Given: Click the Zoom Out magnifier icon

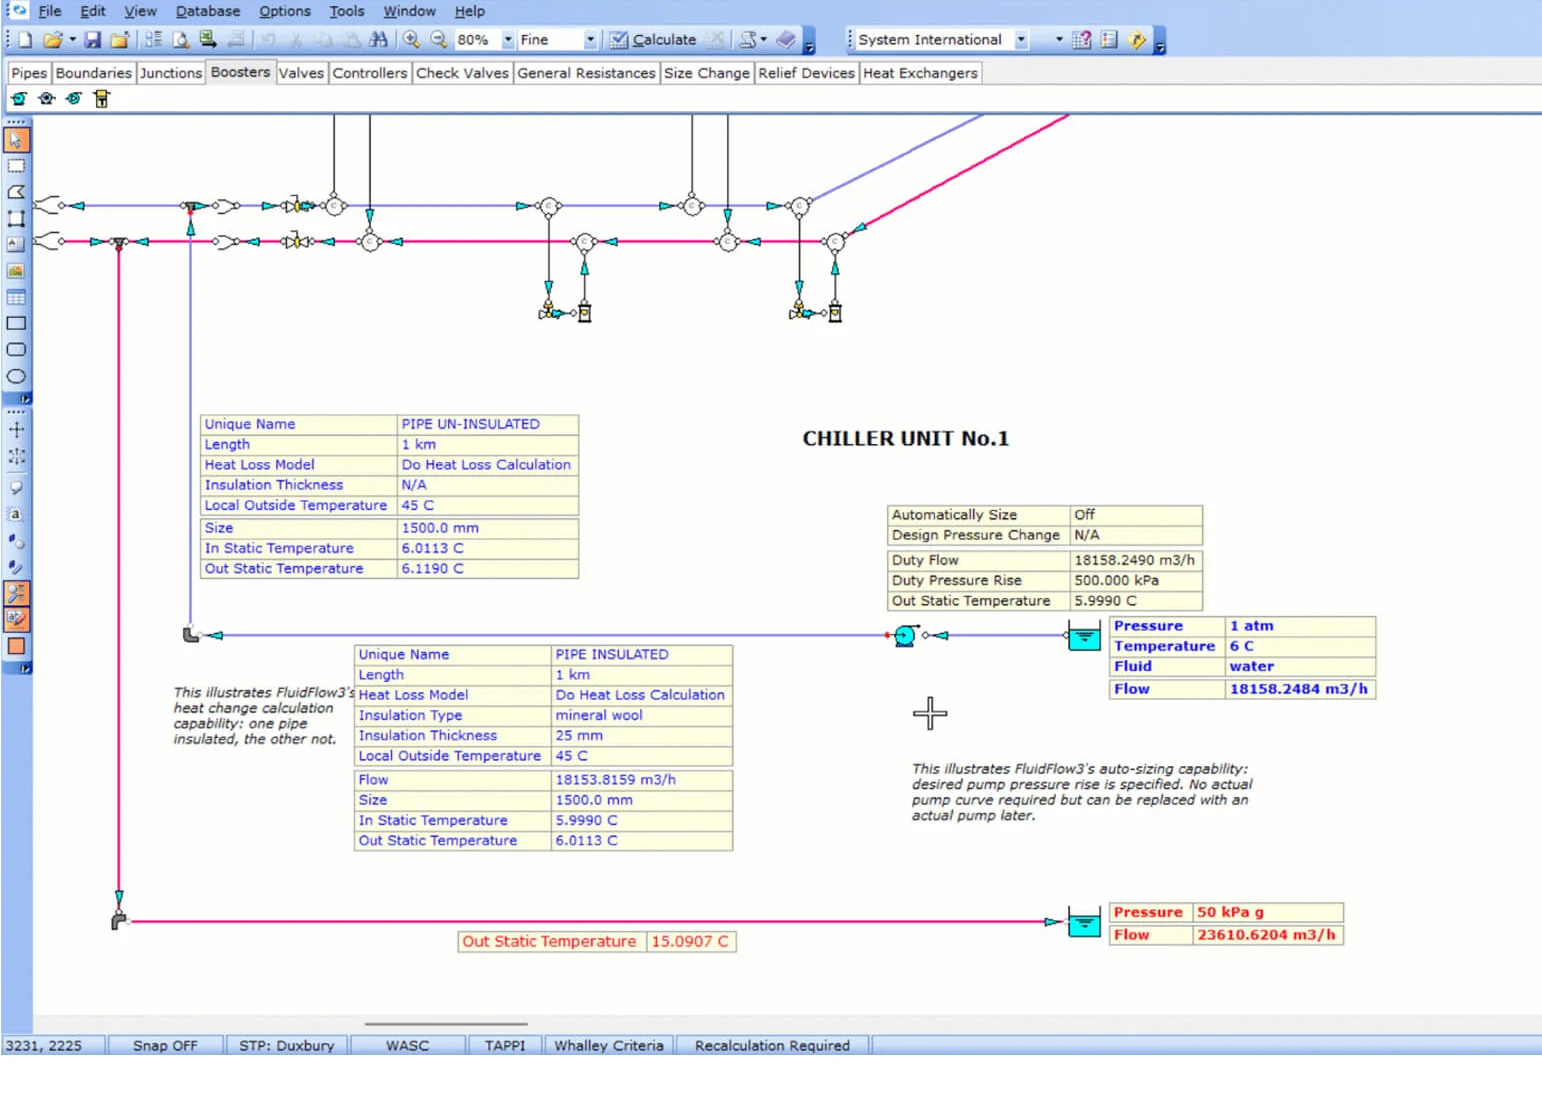Looking at the screenshot, I should point(438,40).
